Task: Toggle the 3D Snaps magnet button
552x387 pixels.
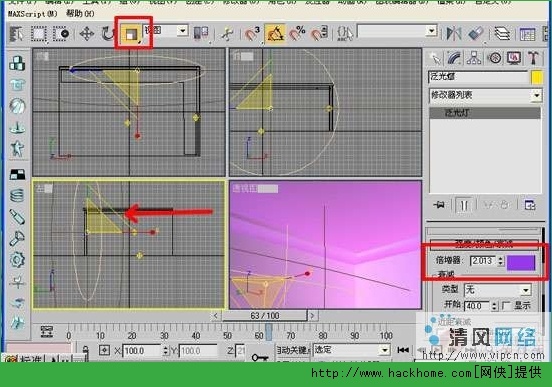Action: 252,34
